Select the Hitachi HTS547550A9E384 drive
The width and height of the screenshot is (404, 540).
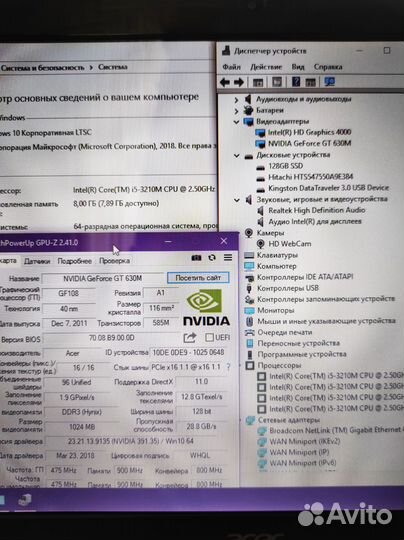coord(311,177)
